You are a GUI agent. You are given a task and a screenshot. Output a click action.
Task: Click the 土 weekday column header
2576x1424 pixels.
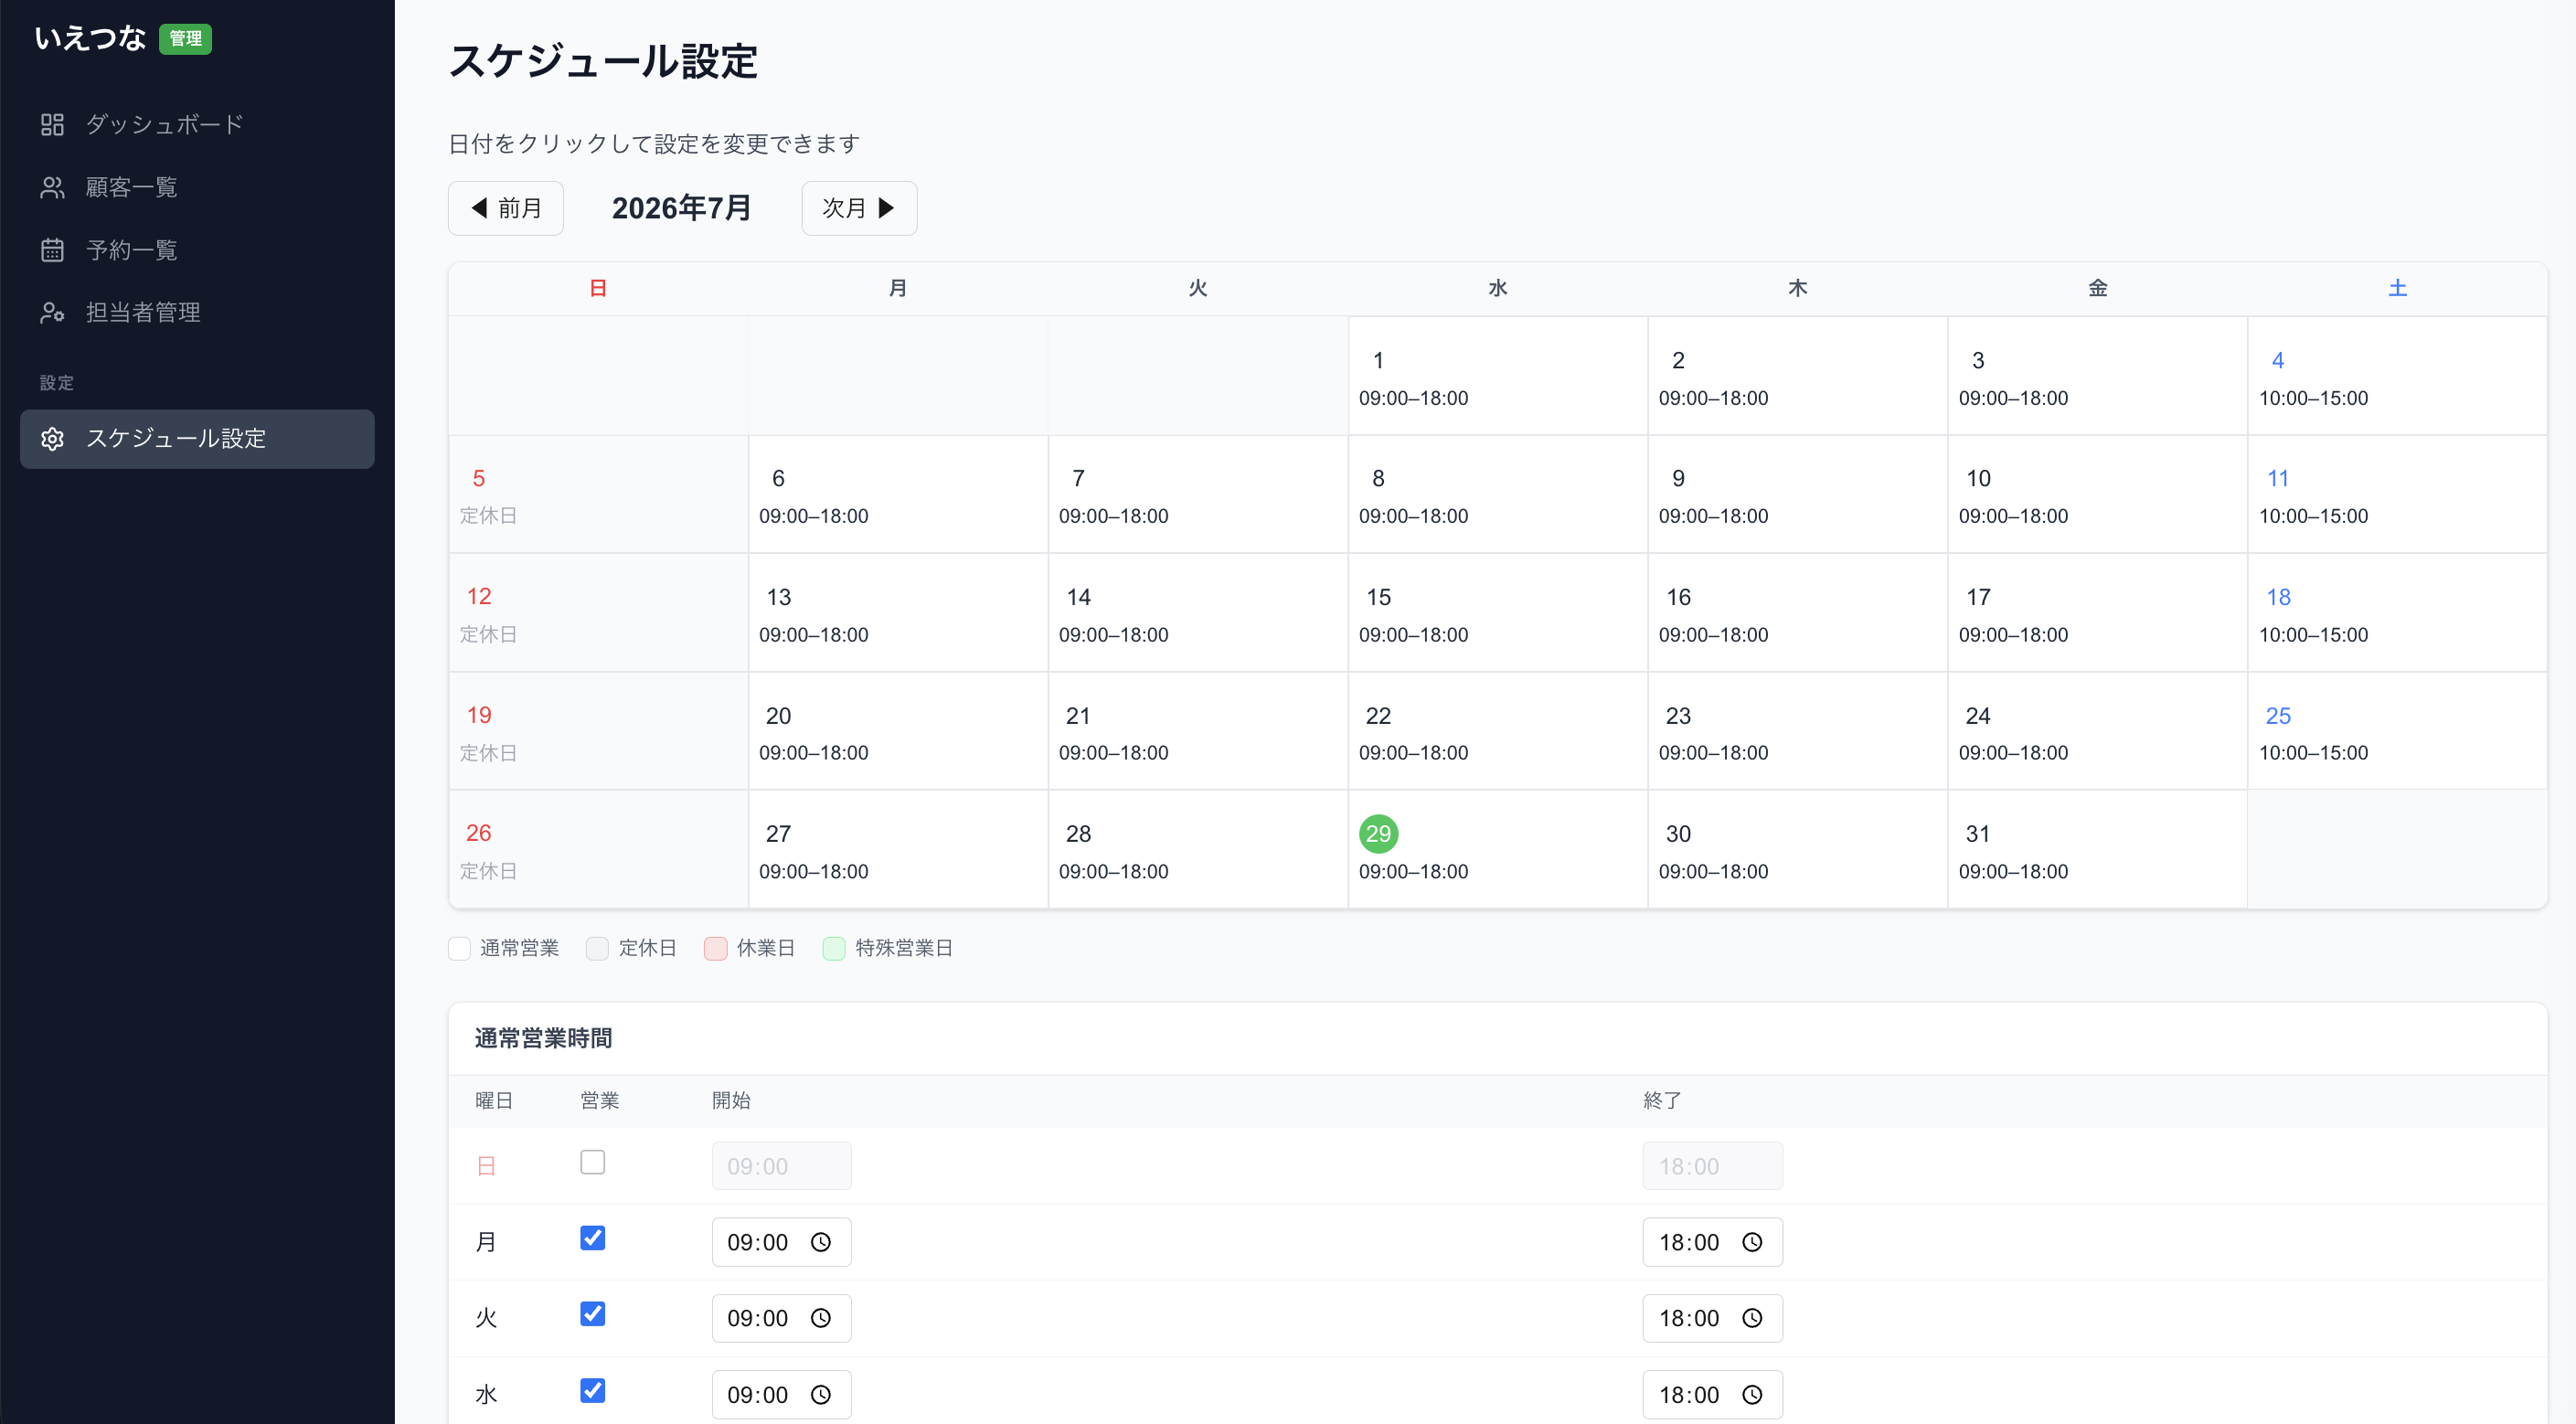tap(2398, 289)
